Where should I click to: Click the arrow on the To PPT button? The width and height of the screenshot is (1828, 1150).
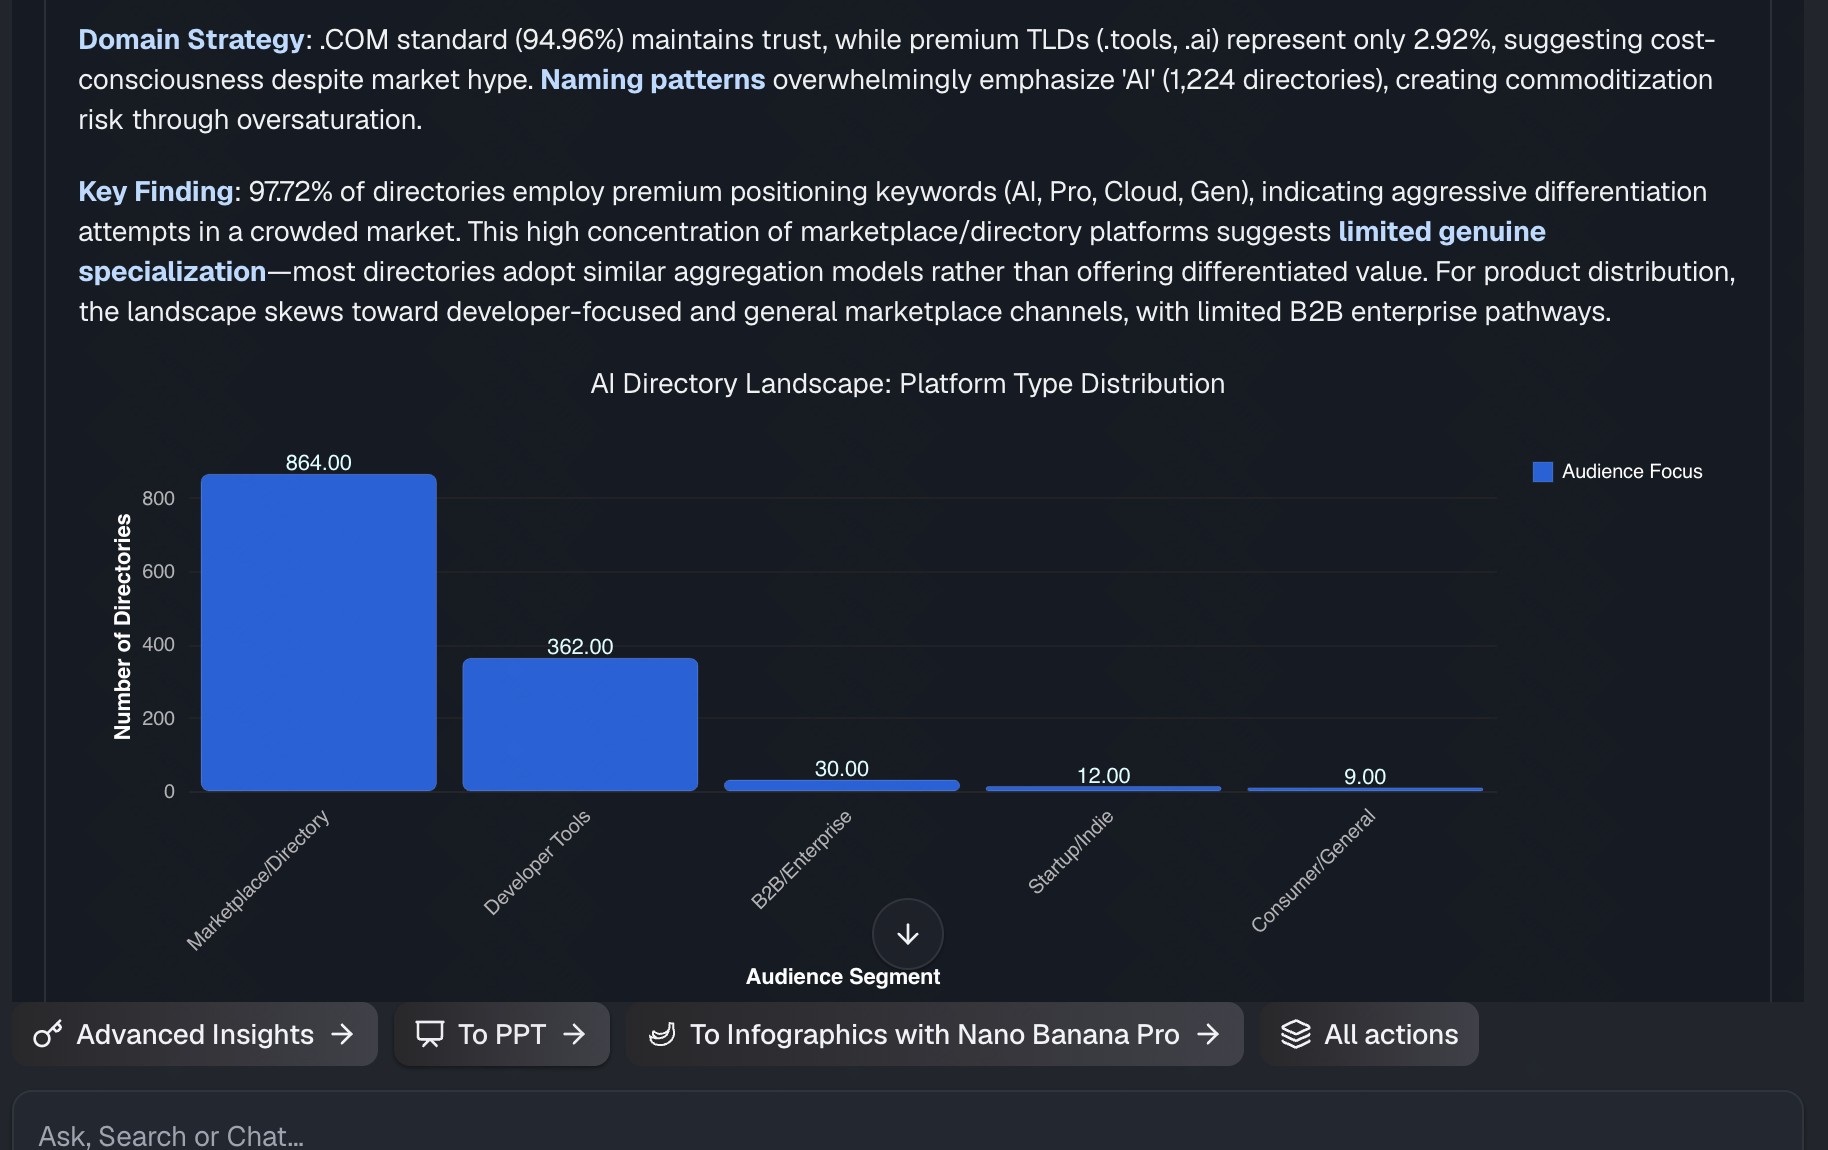click(574, 1034)
